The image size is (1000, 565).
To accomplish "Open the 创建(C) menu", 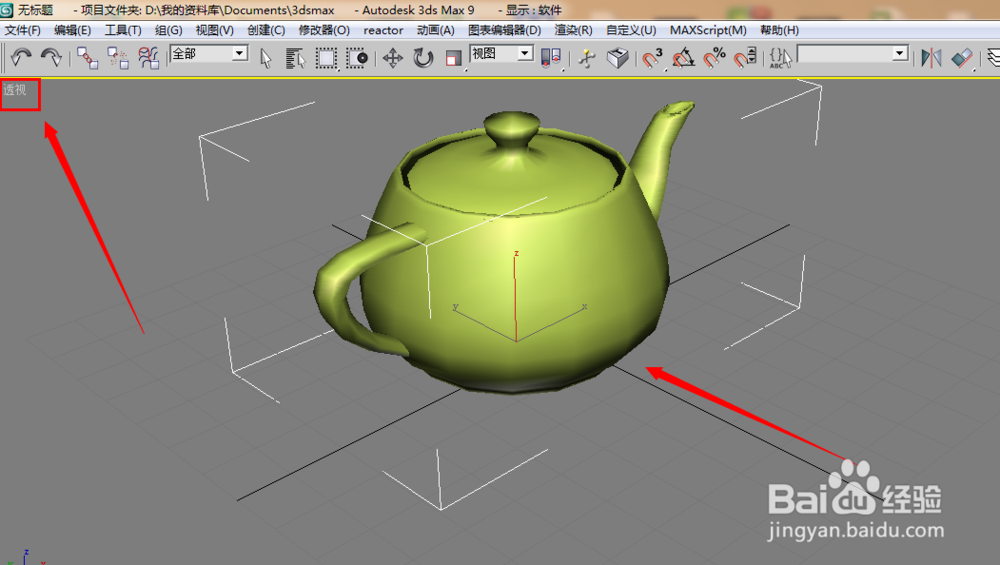I will click(x=266, y=30).
